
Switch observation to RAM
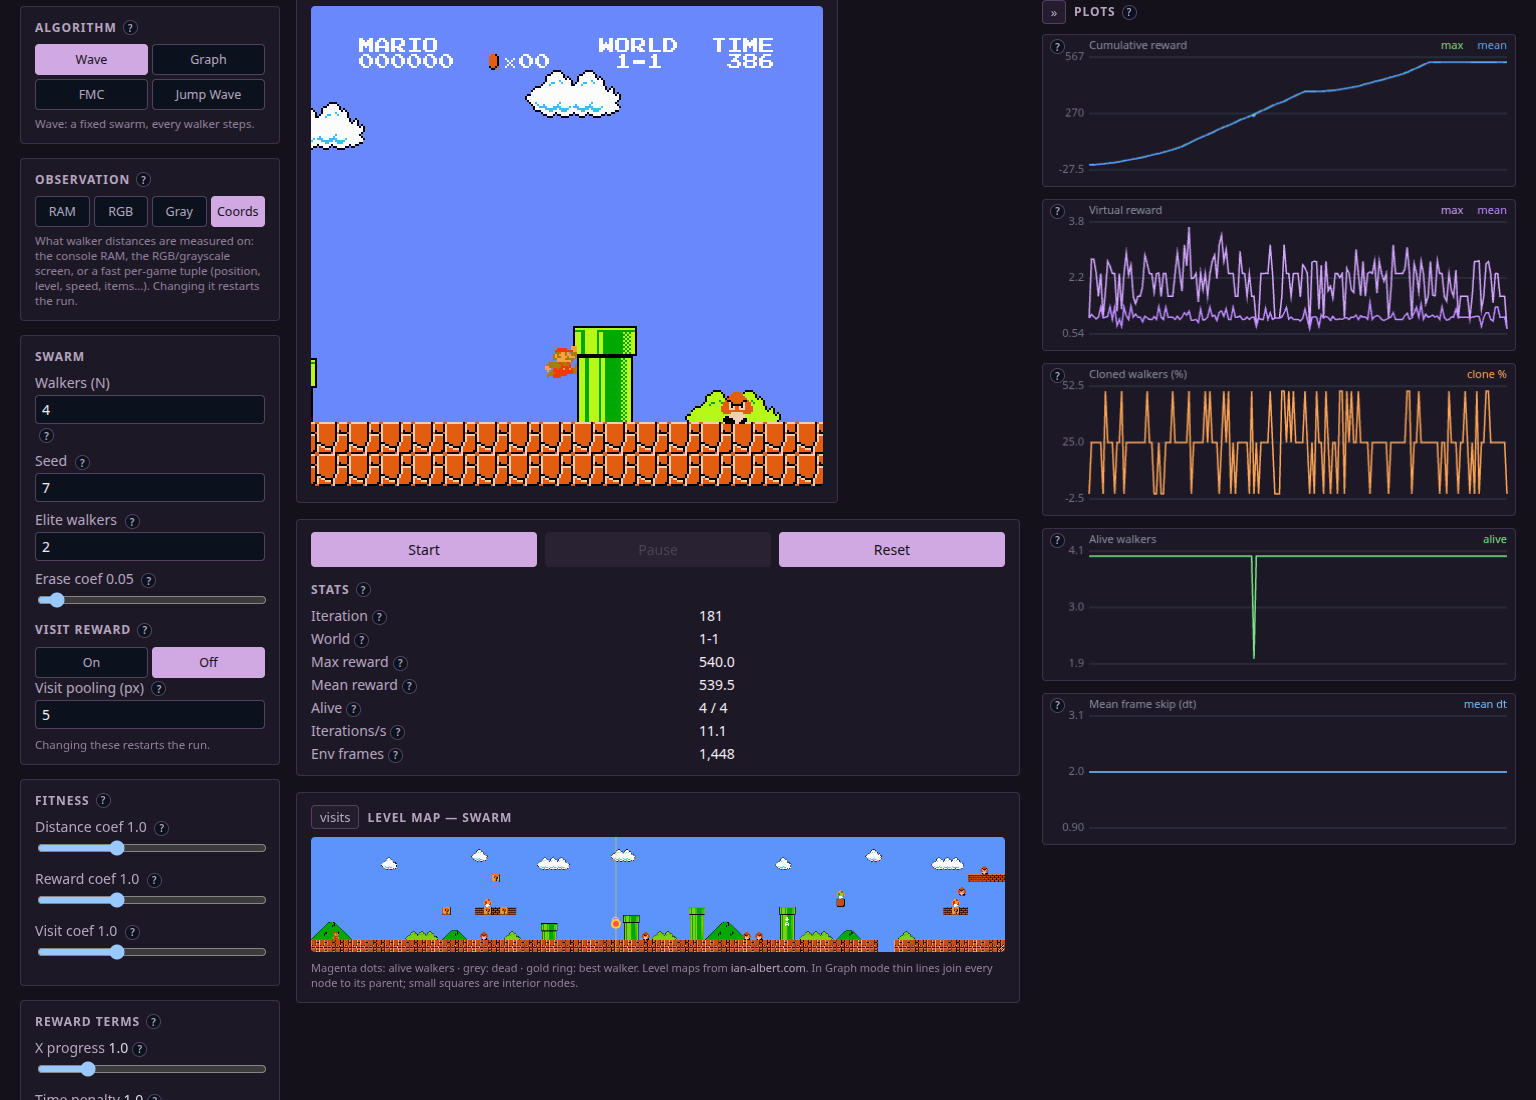62,212
